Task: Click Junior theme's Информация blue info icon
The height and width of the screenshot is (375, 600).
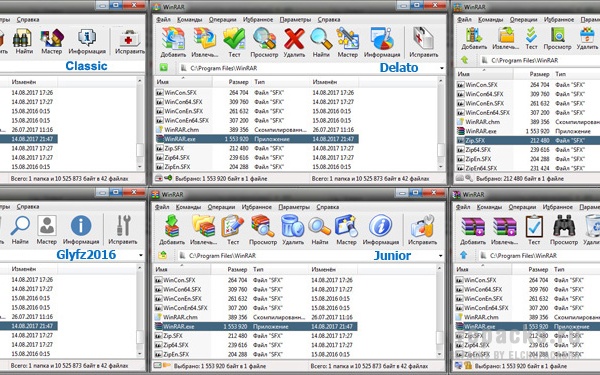Action: point(380,226)
